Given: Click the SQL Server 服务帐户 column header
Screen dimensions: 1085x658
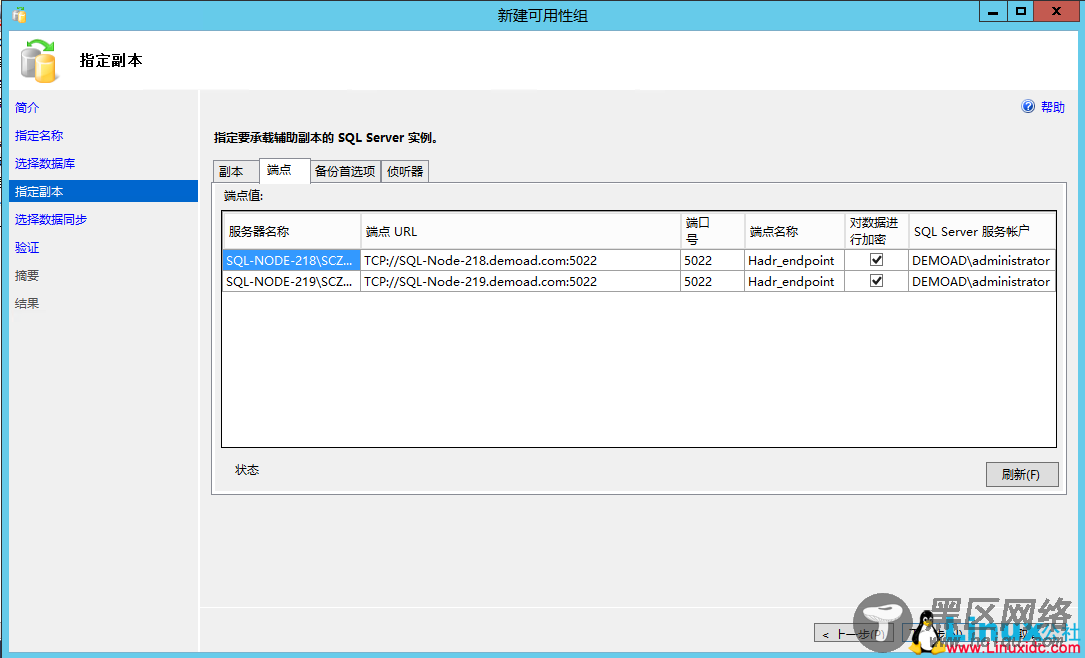Looking at the screenshot, I should click(982, 231).
